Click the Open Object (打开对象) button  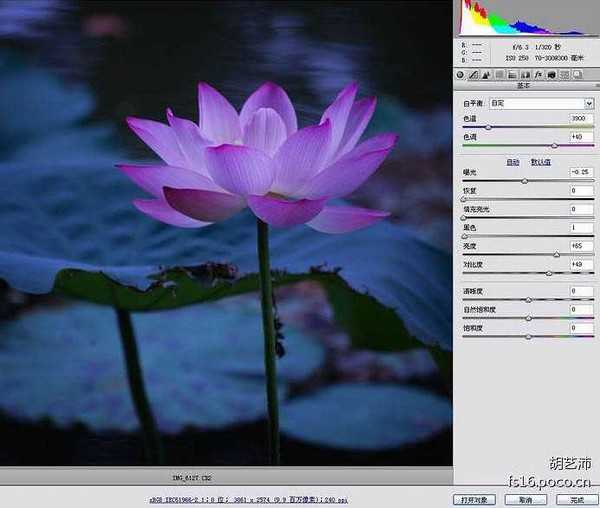pos(476,498)
